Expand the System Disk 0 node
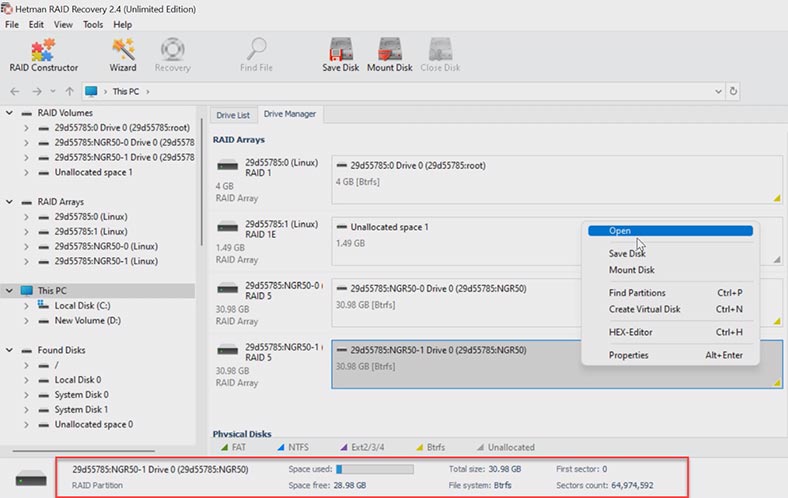Screen dimensions: 788x498 pos(26,395)
